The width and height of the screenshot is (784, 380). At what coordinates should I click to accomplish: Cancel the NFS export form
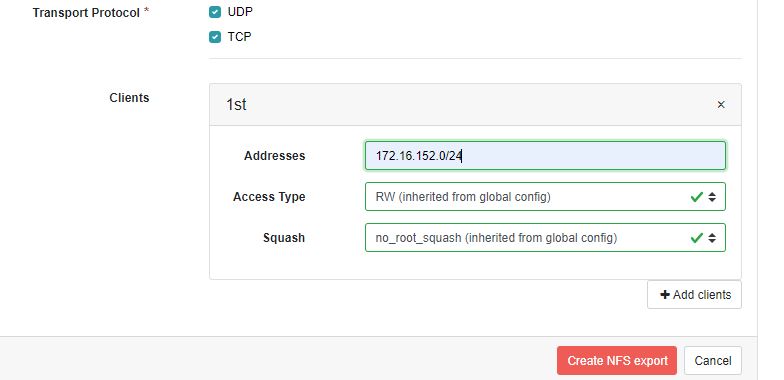click(x=713, y=360)
